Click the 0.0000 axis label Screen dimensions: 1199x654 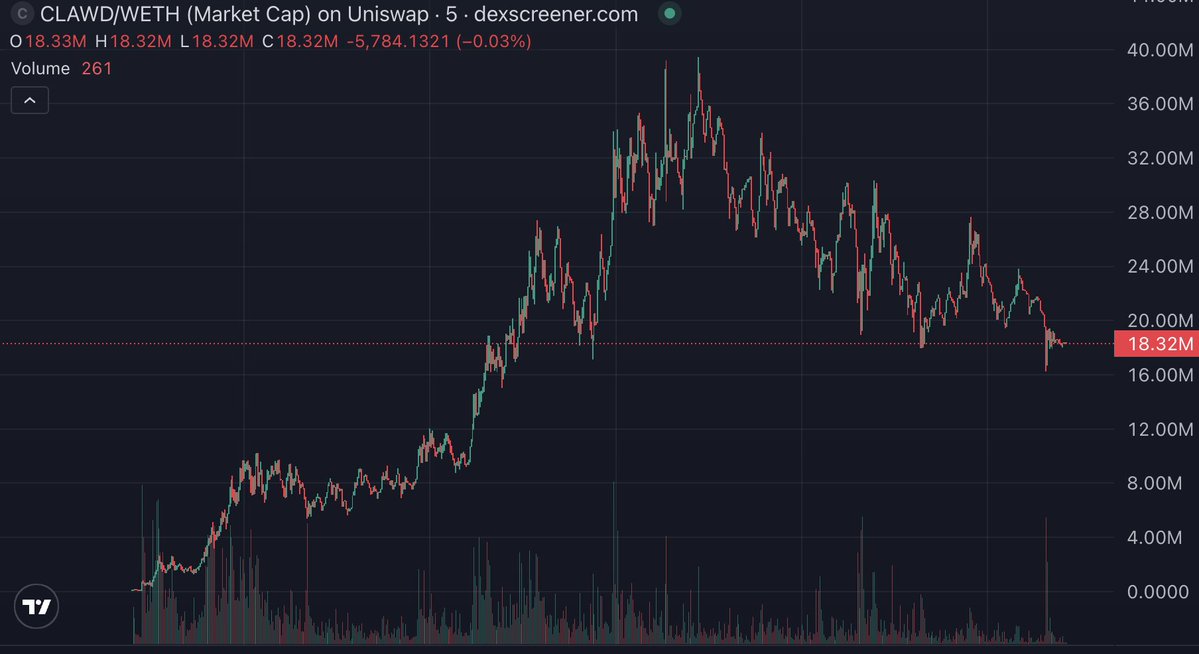[1158, 592]
